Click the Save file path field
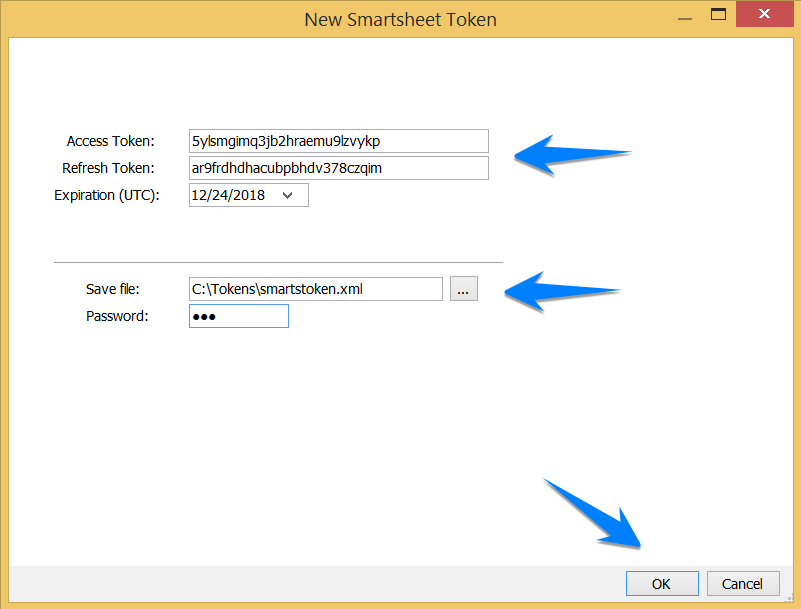The width and height of the screenshot is (801, 609). pyautogui.click(x=316, y=289)
